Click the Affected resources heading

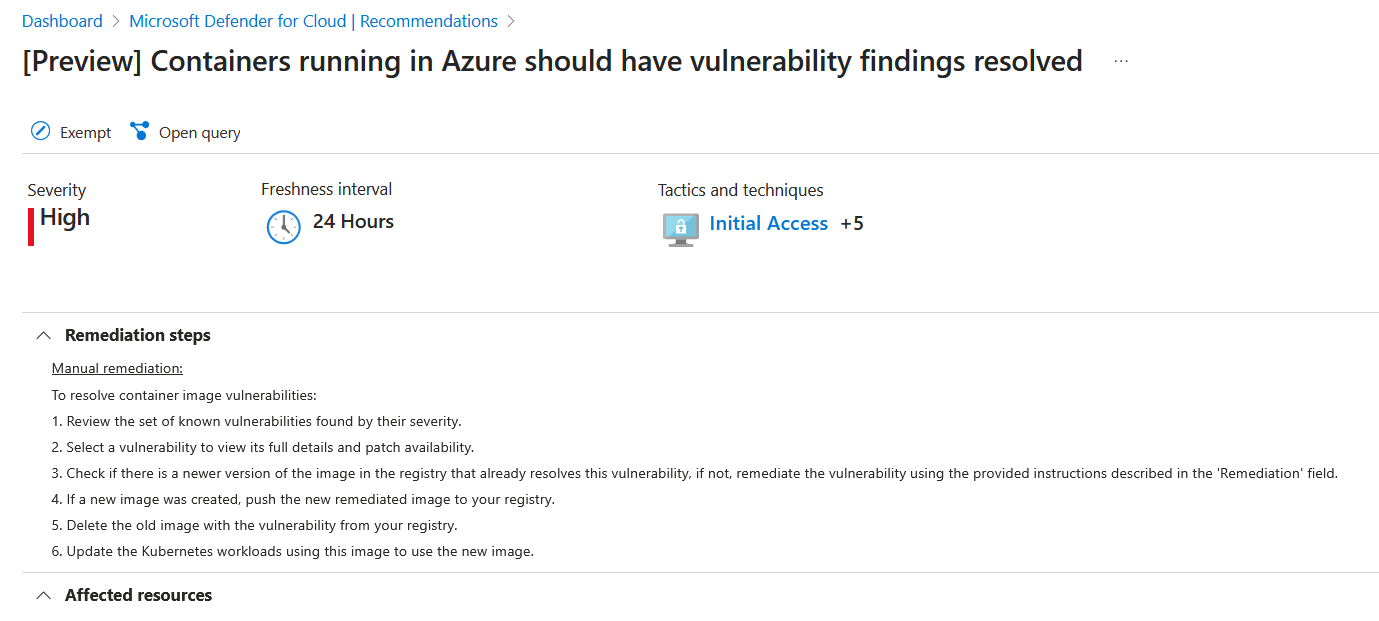point(138,594)
